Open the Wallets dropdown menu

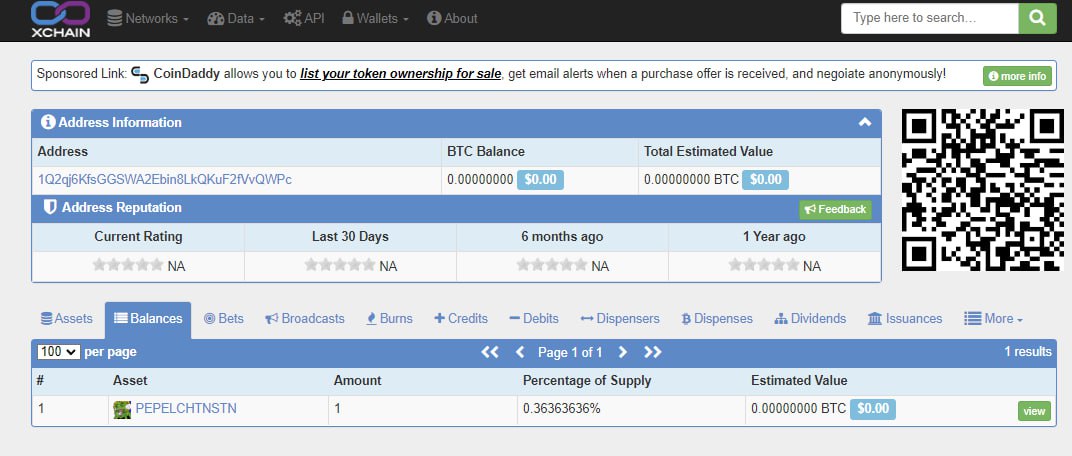point(375,18)
